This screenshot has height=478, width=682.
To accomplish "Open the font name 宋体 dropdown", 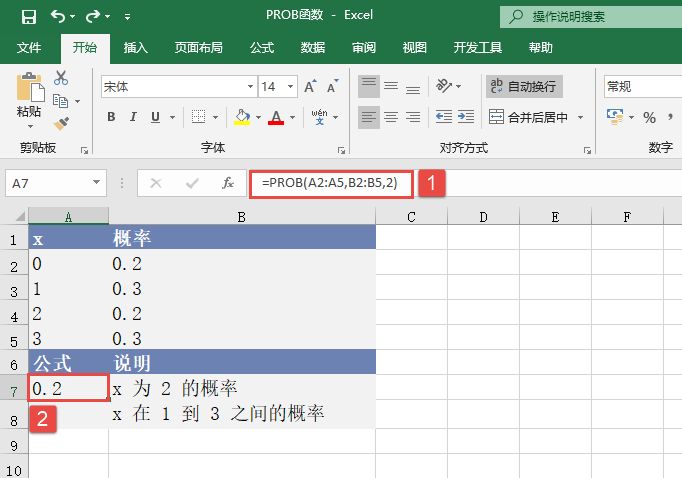I will 244,87.
